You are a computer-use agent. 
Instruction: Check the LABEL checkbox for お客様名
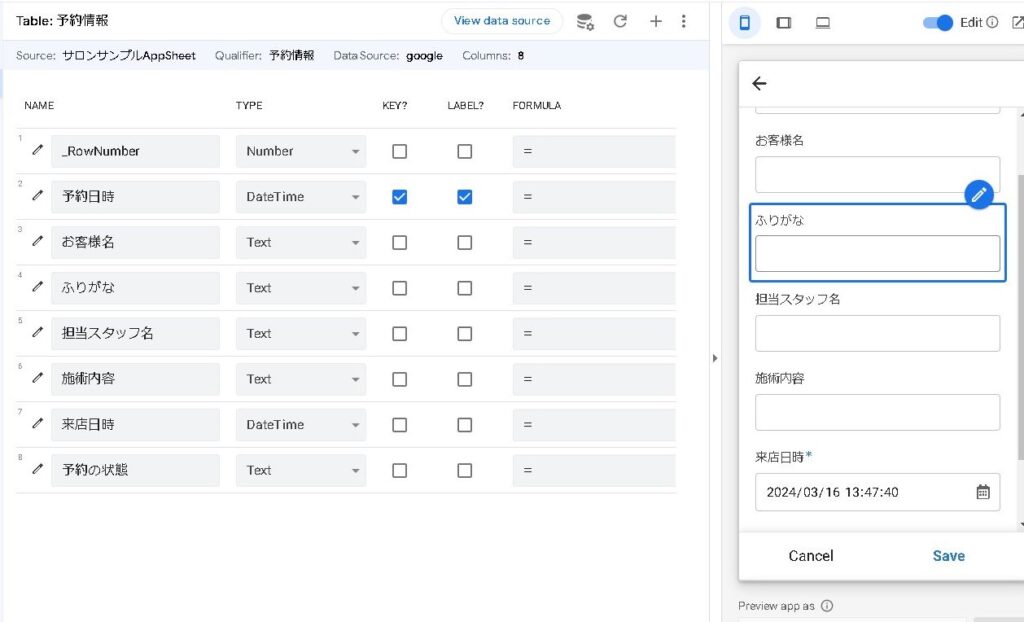464,242
